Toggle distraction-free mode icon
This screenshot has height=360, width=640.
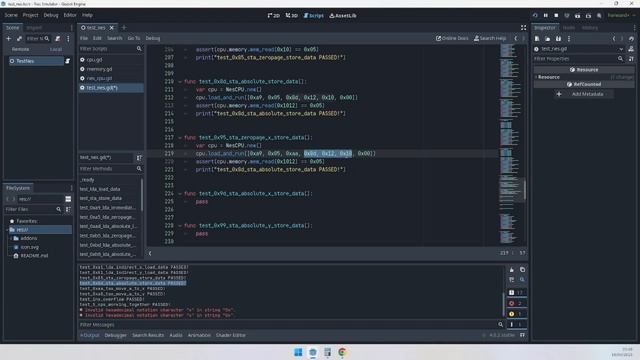click(523, 28)
